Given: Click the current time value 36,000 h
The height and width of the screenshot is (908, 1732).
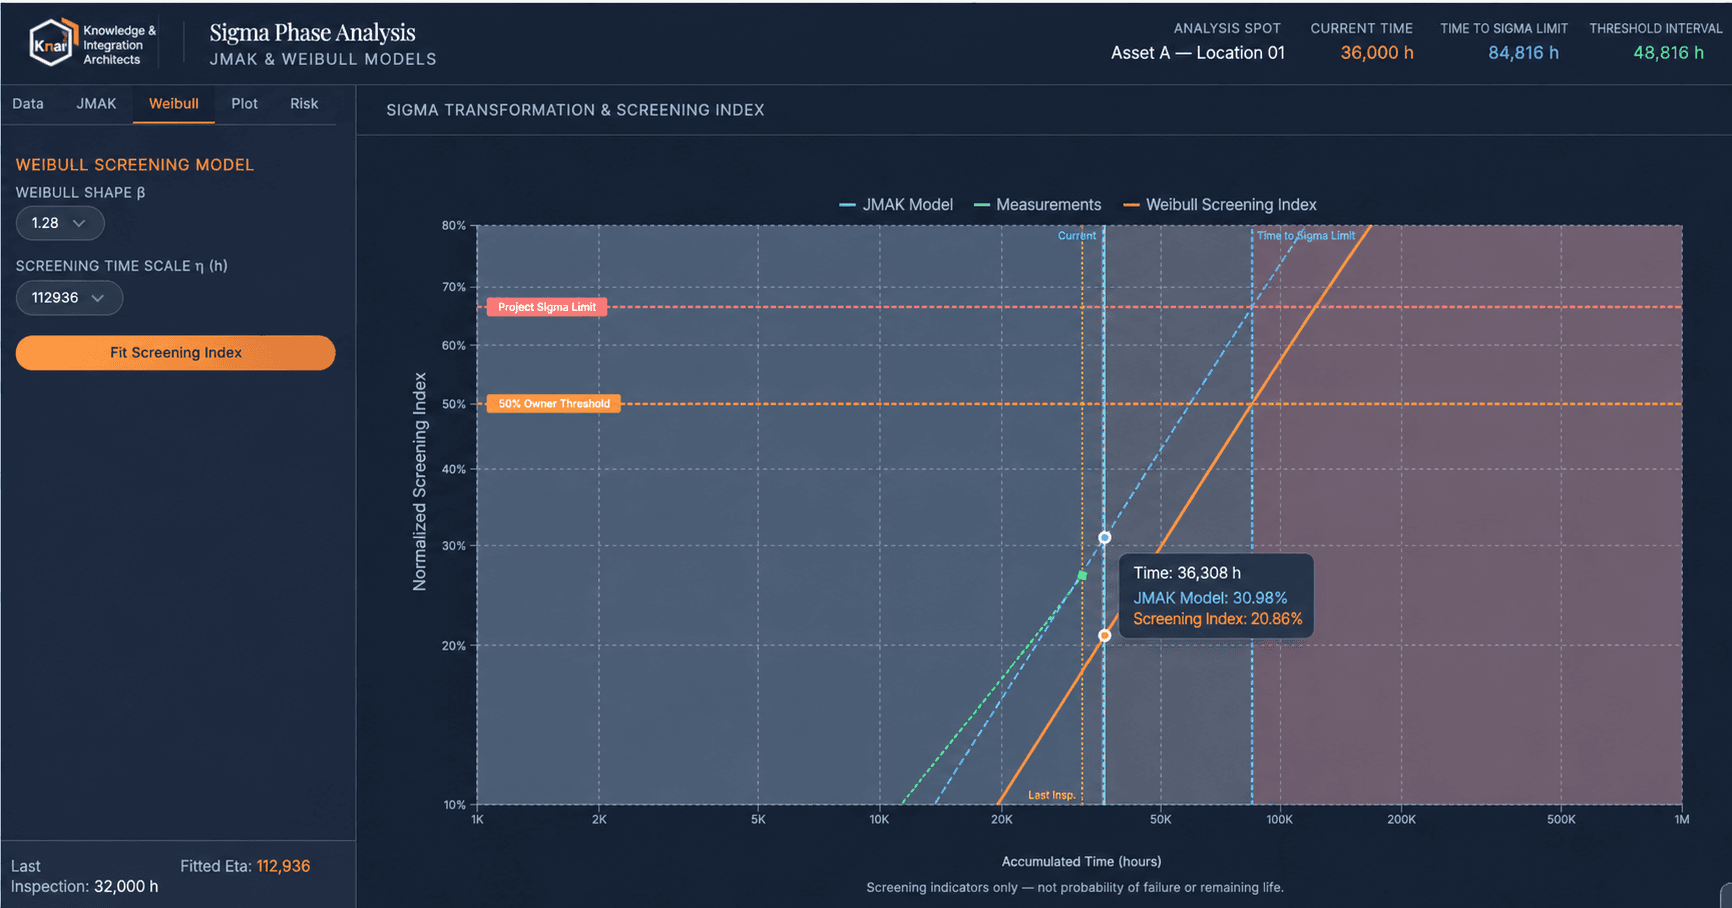Looking at the screenshot, I should pos(1377,53).
